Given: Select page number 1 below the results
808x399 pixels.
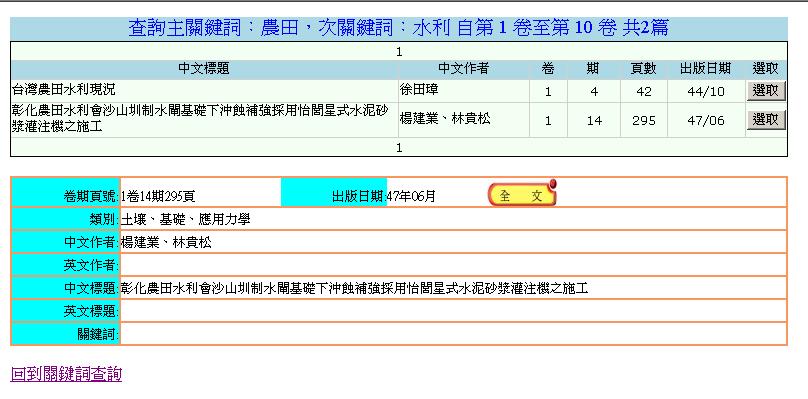Looking at the screenshot, I should [x=399, y=147].
